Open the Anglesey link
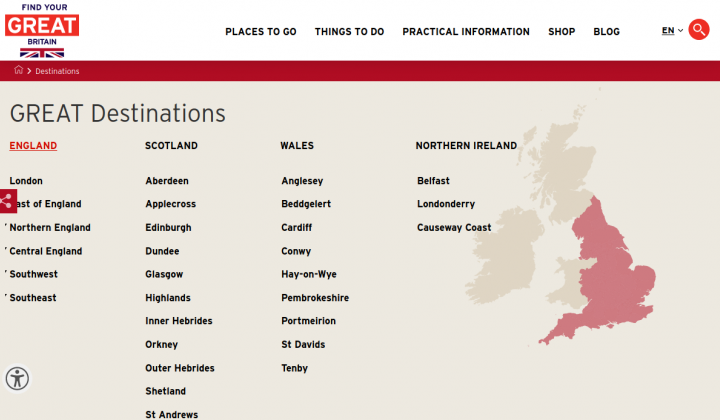This screenshot has width=720, height=420. pyautogui.click(x=302, y=181)
